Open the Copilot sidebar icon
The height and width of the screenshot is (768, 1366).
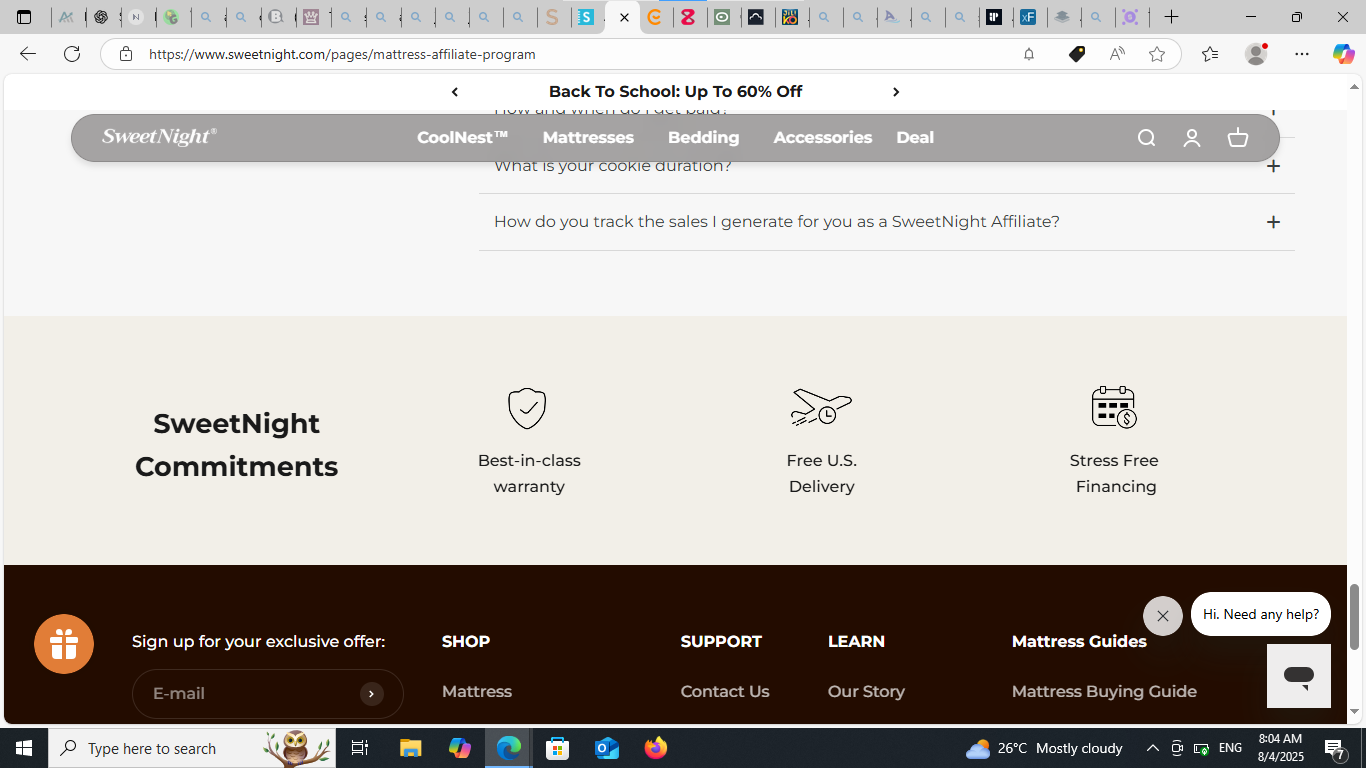tap(1343, 54)
